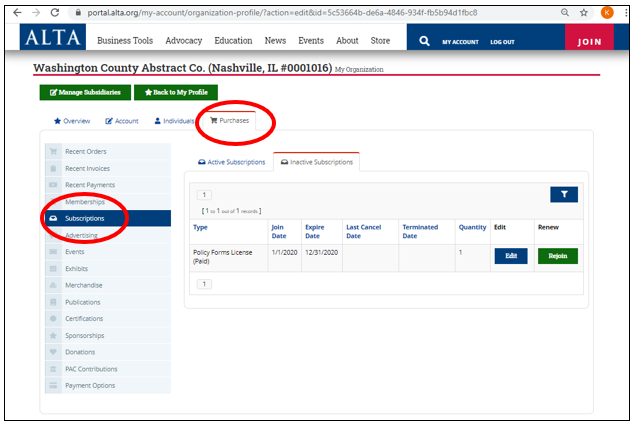Bookmark this page with the star icon
Screen dimensions: 634x427
(x=583, y=13)
